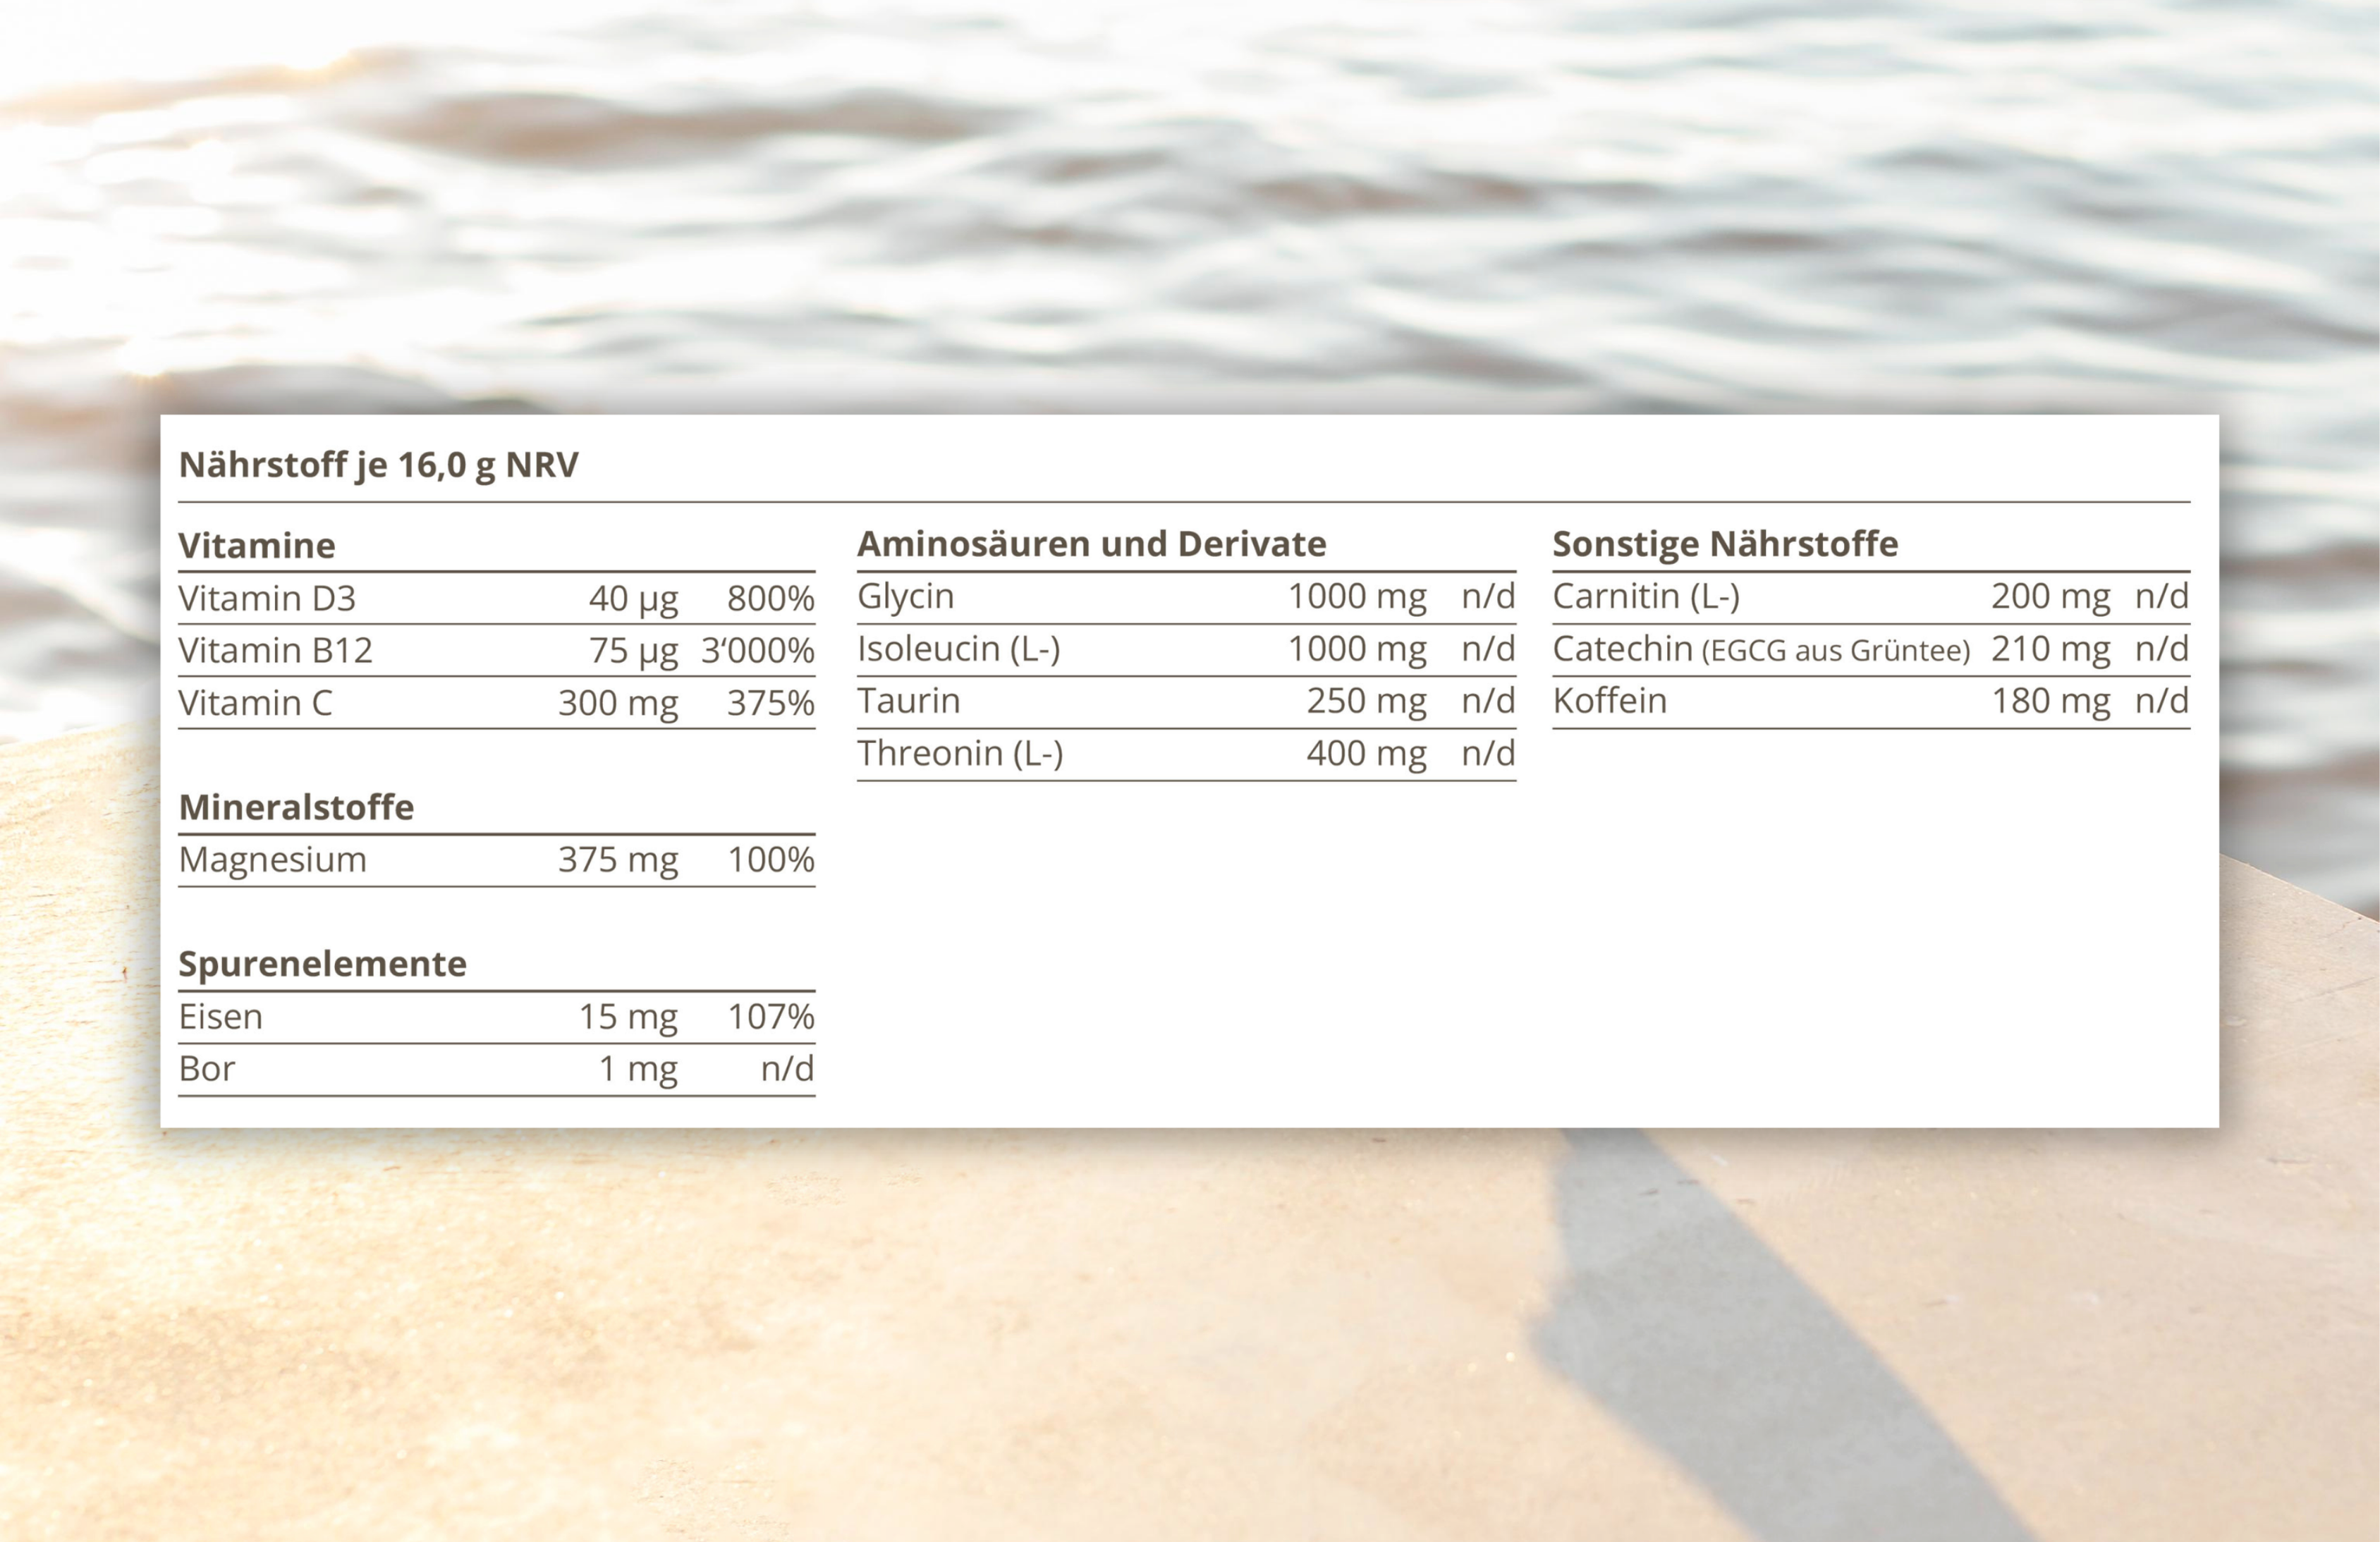Select the 'Vitamin B12' row label
The image size is (2380, 1542).
click(x=275, y=651)
